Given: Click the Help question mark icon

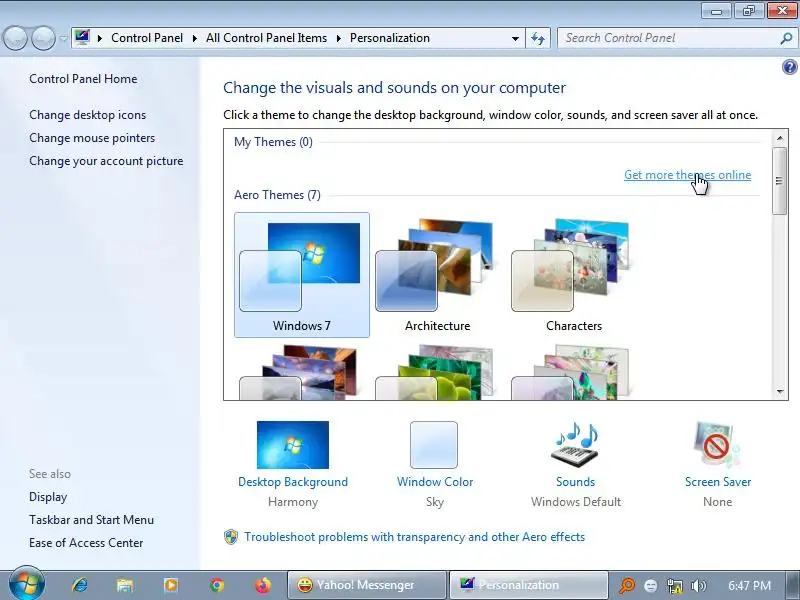Looking at the screenshot, I should [x=789, y=67].
